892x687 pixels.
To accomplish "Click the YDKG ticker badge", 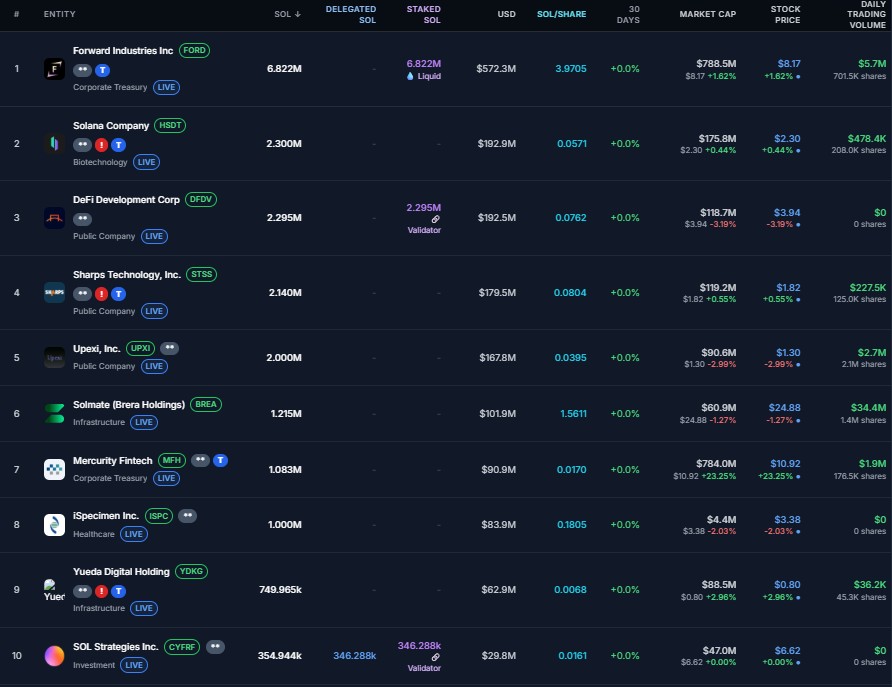I will (x=191, y=572).
